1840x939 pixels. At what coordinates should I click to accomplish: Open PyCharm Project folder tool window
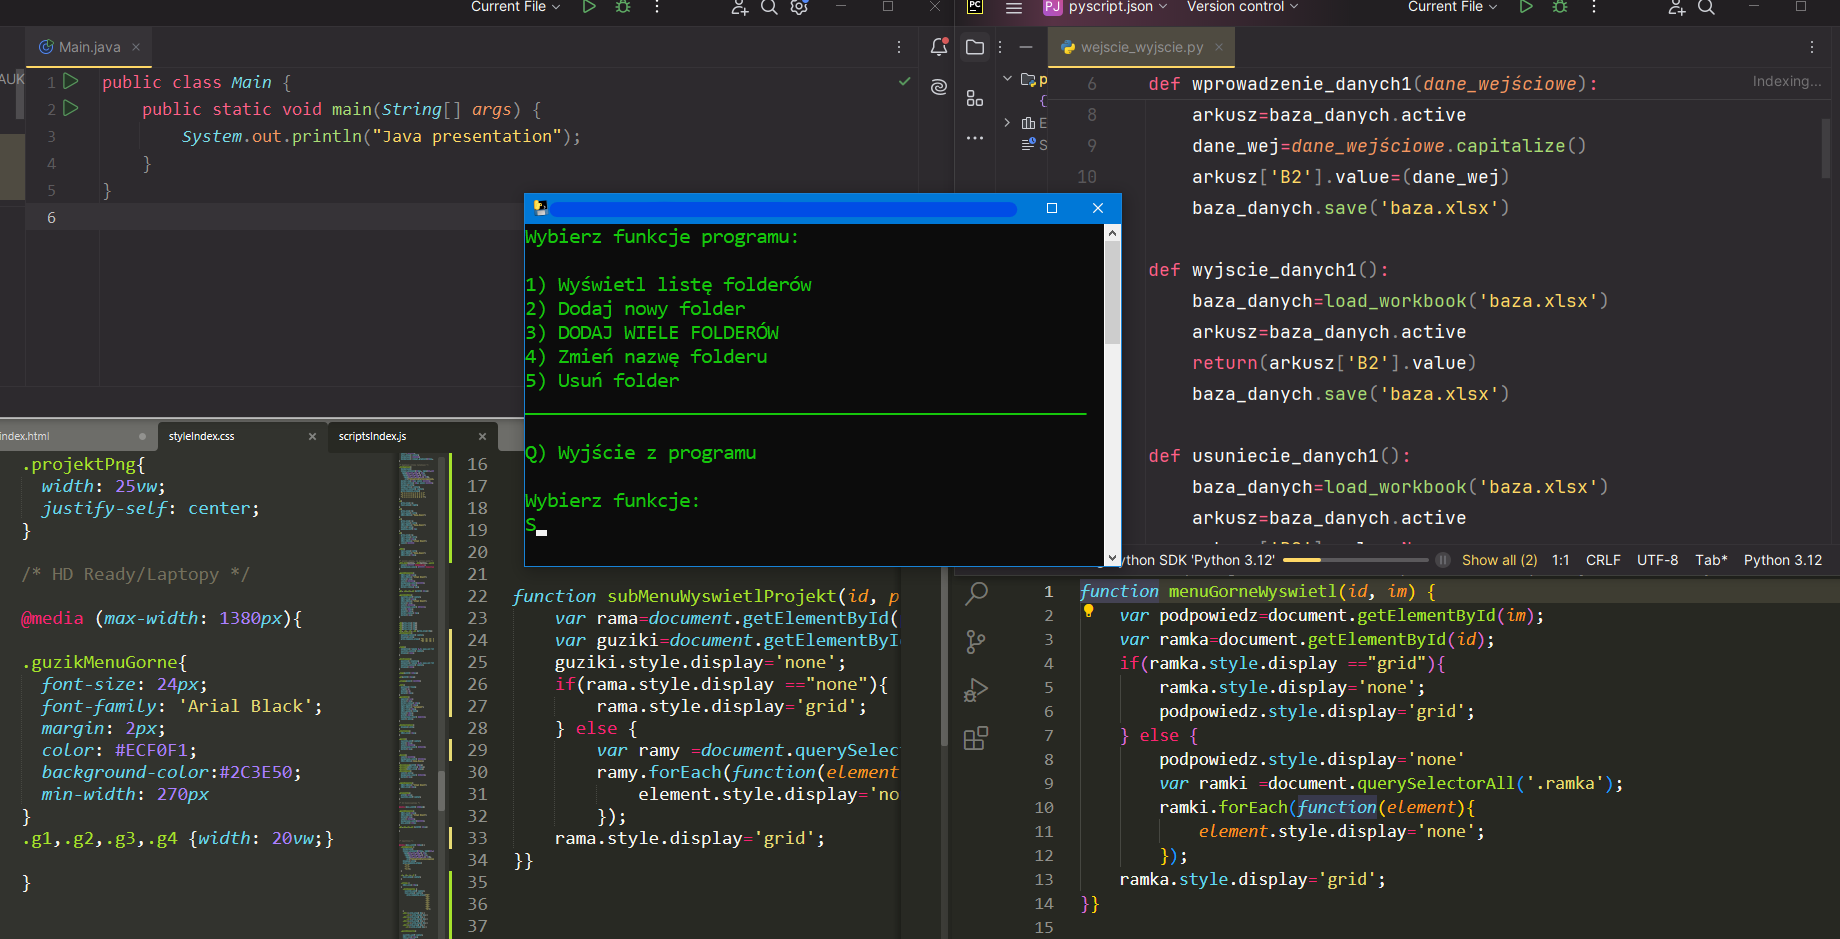click(x=975, y=47)
